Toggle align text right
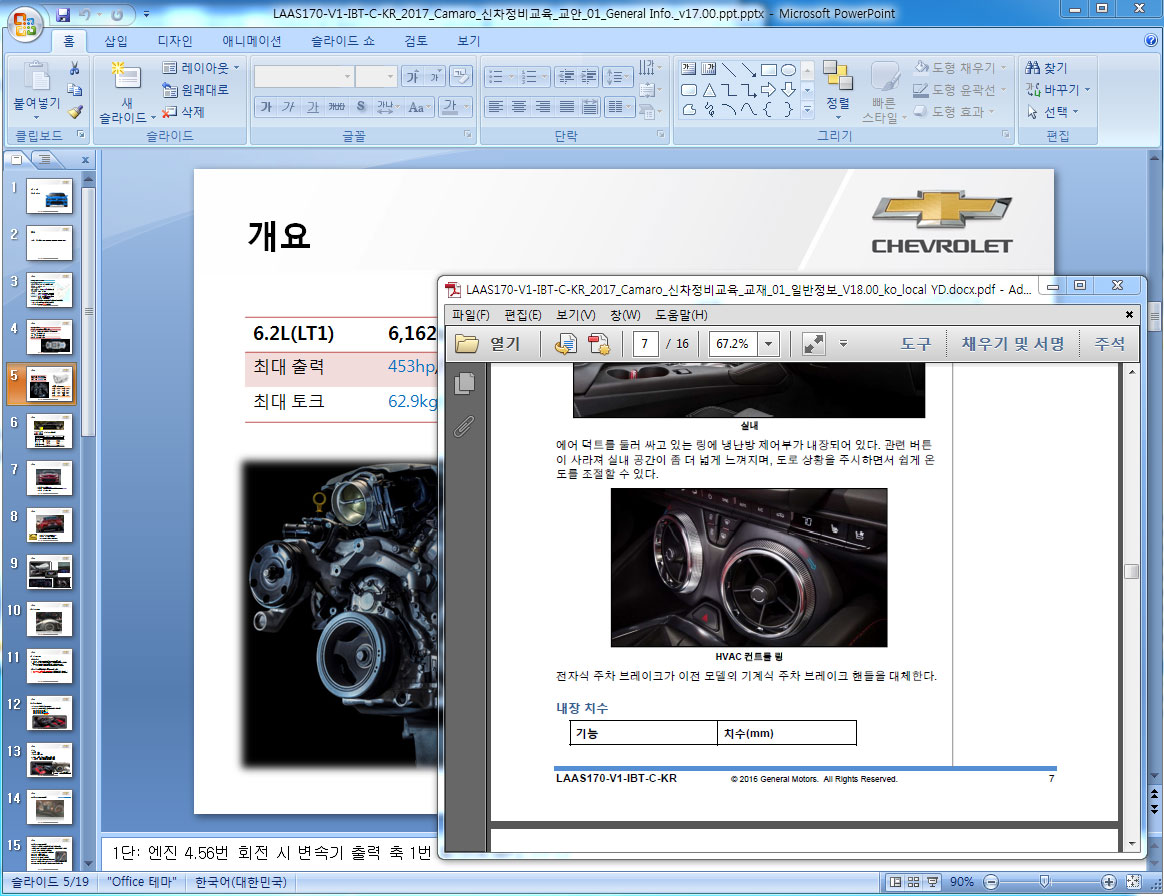The width and height of the screenshot is (1164, 896). tap(543, 107)
